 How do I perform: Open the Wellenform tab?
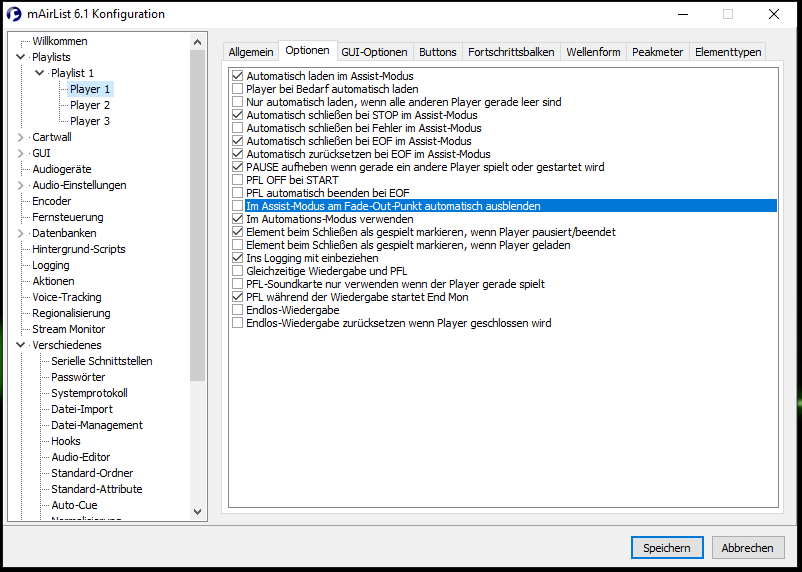593,52
